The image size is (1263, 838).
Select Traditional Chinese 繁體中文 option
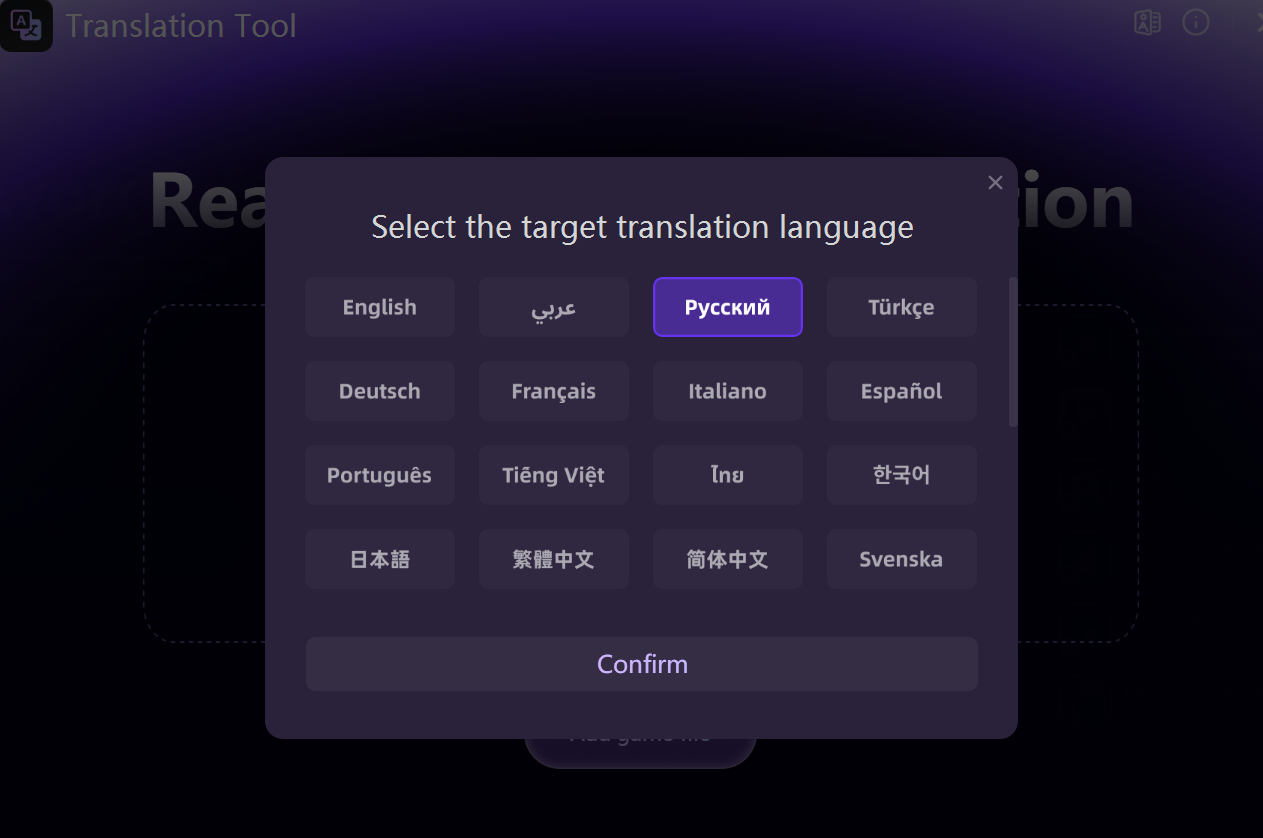click(x=554, y=559)
